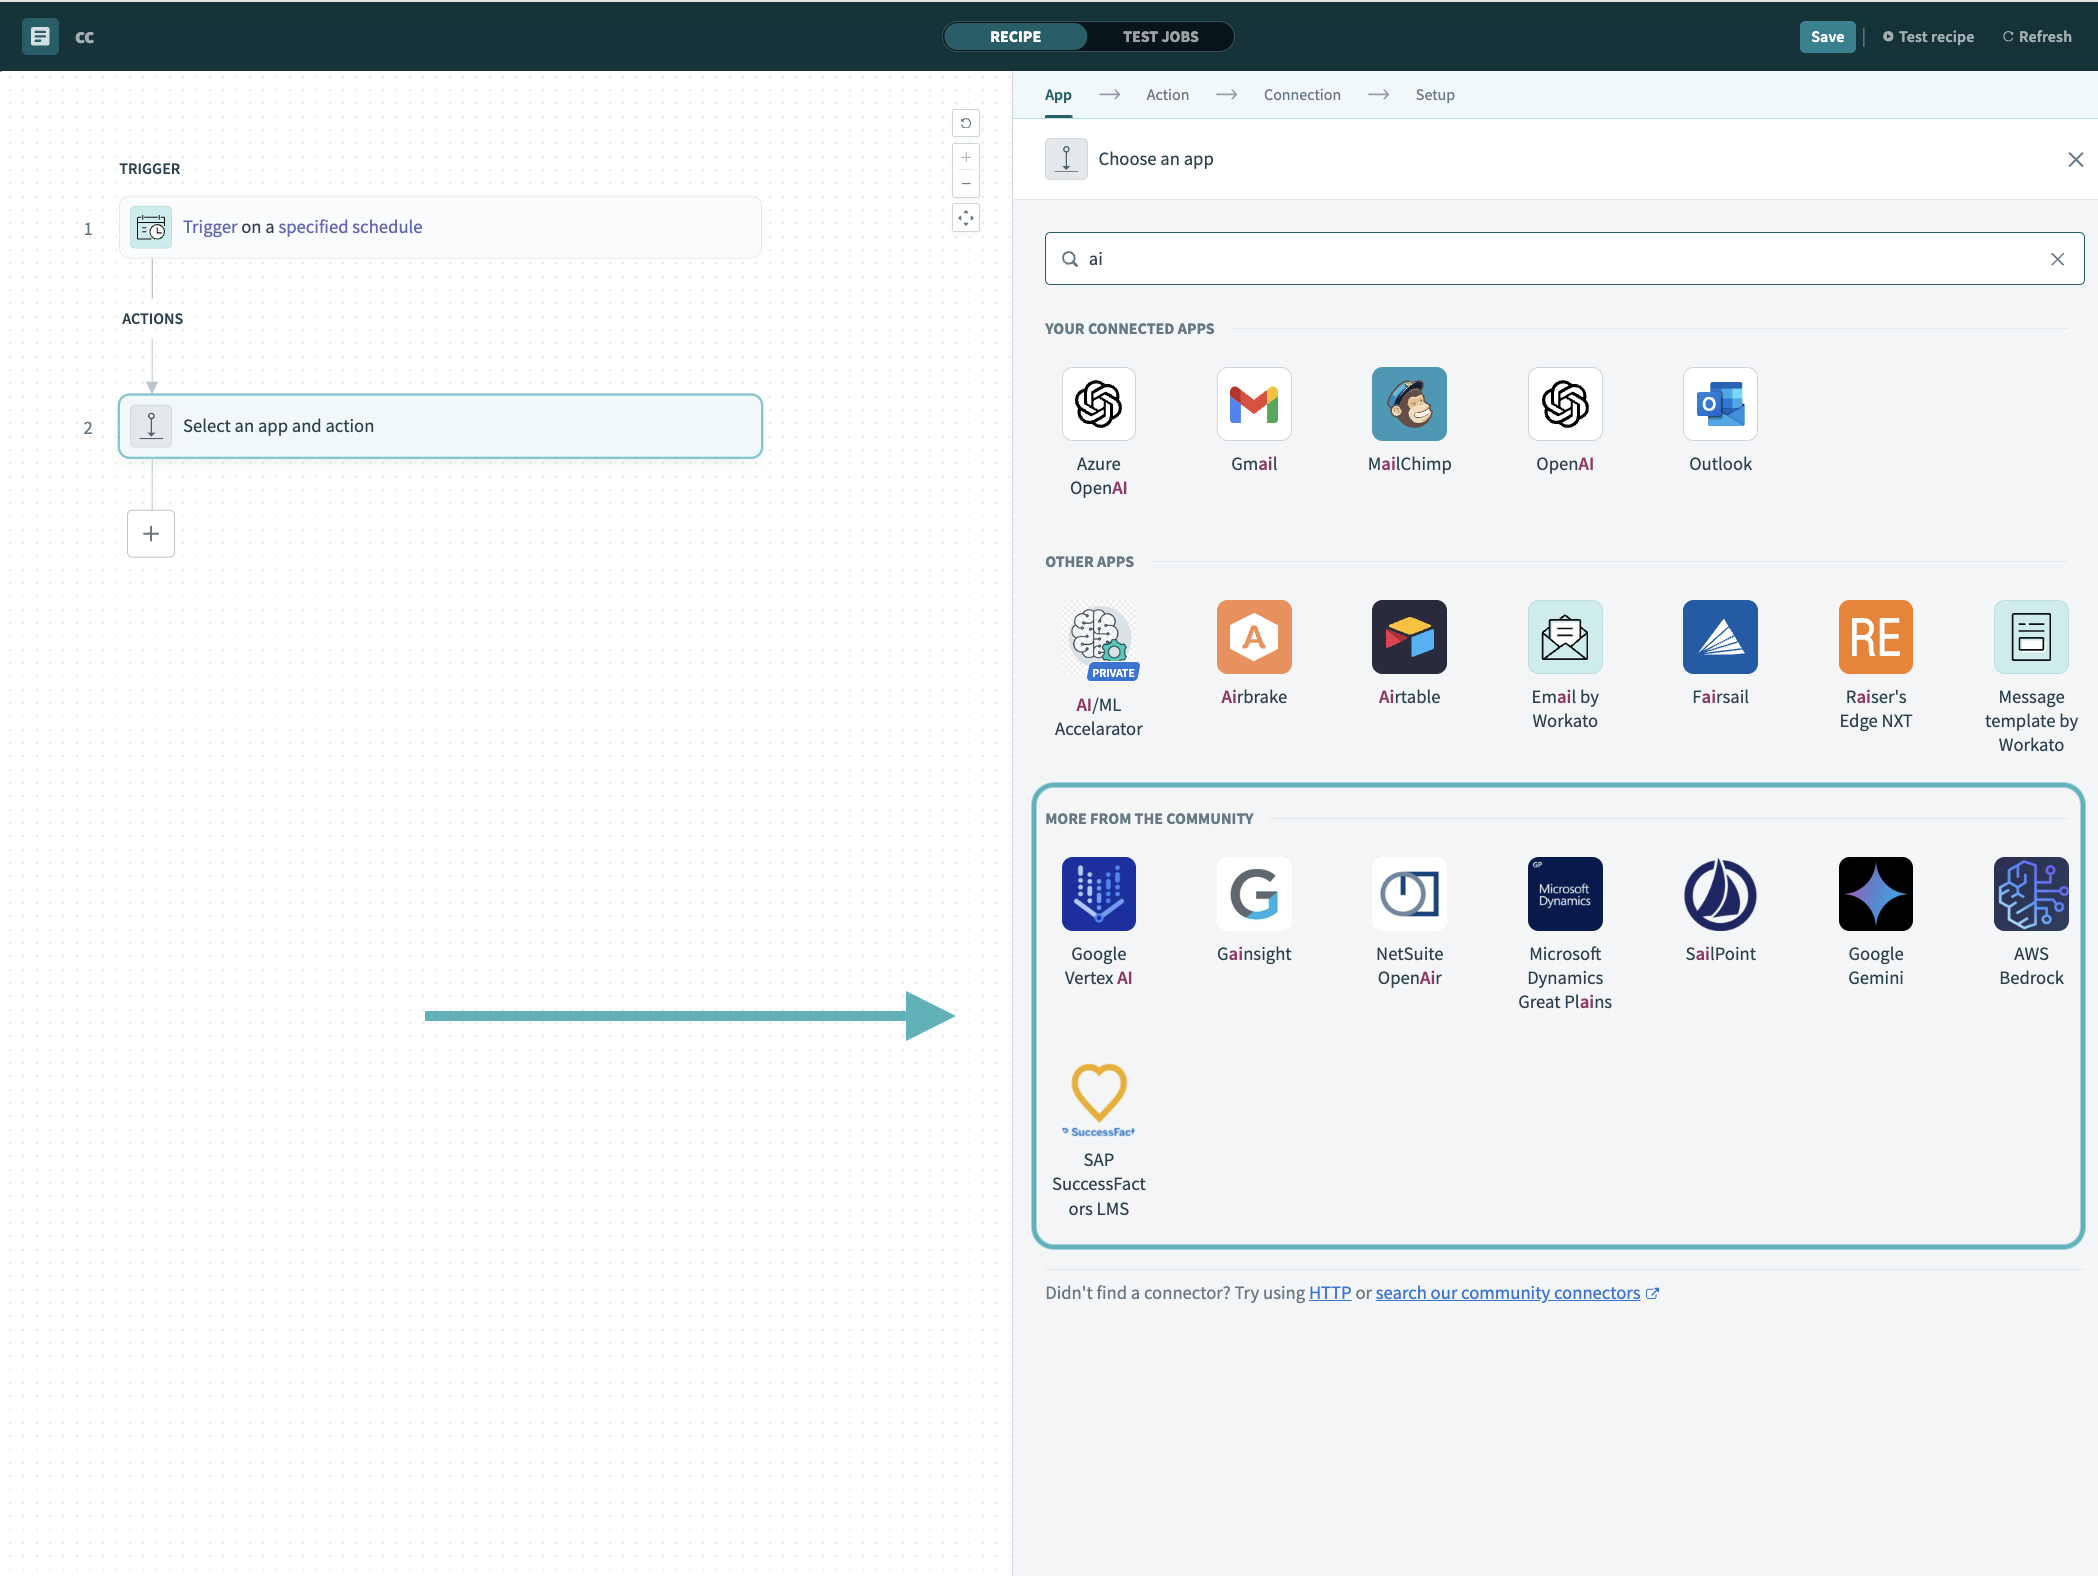Add a new step with plus button
Image resolution: width=2098 pixels, height=1576 pixels.
pos(151,534)
